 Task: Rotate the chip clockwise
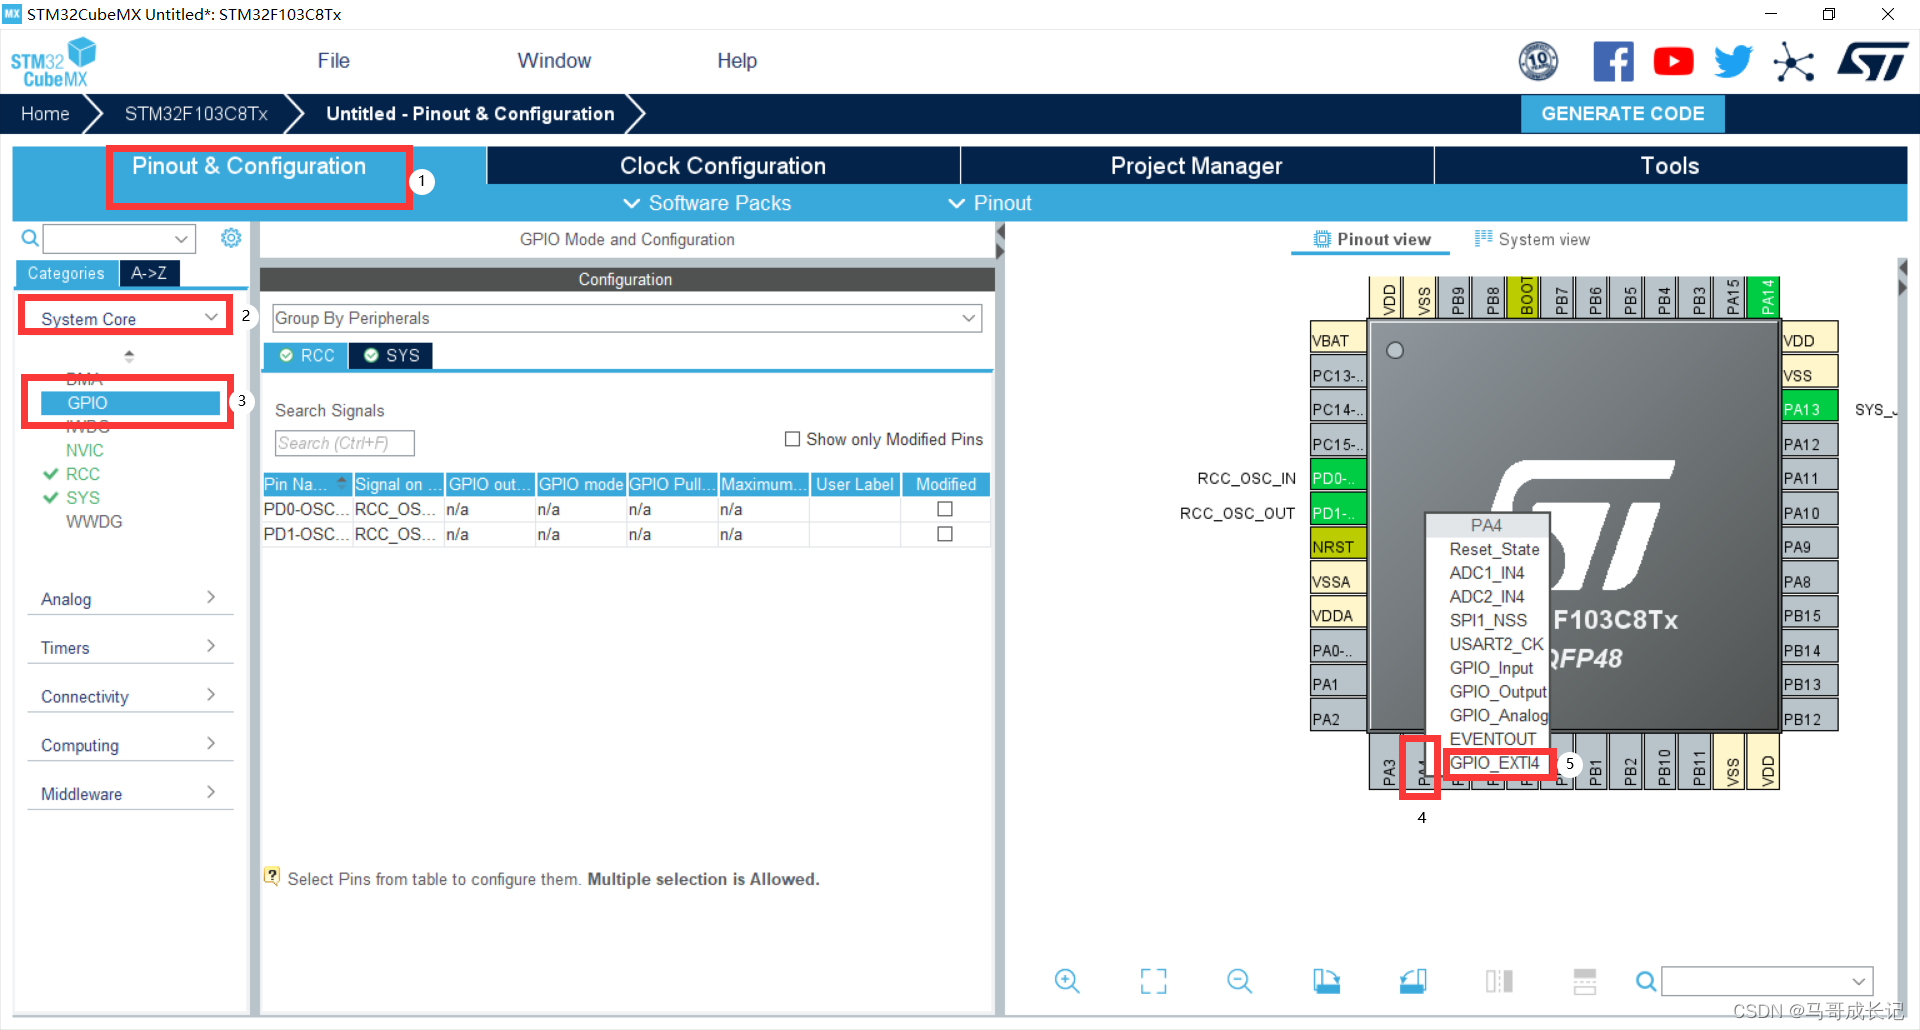pos(1326,981)
